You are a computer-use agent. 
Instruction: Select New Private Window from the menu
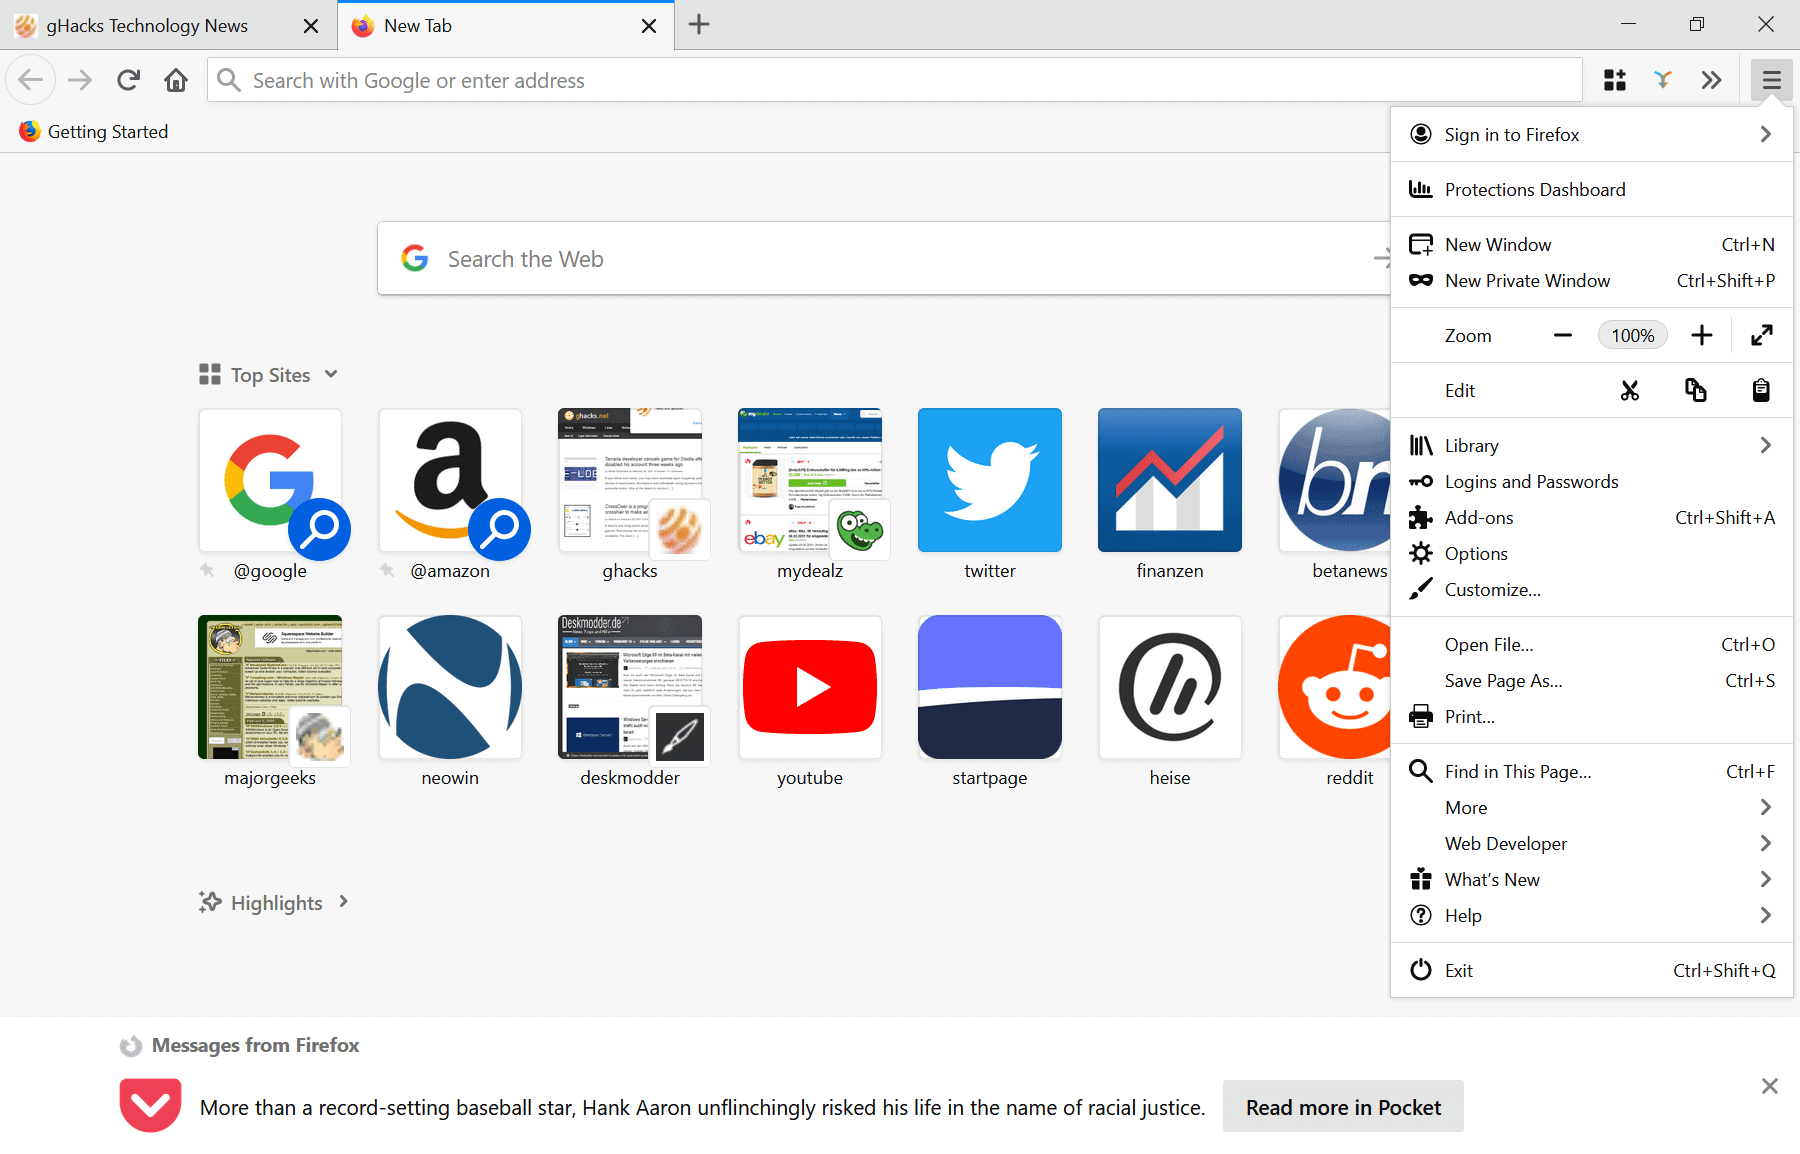coord(1527,280)
